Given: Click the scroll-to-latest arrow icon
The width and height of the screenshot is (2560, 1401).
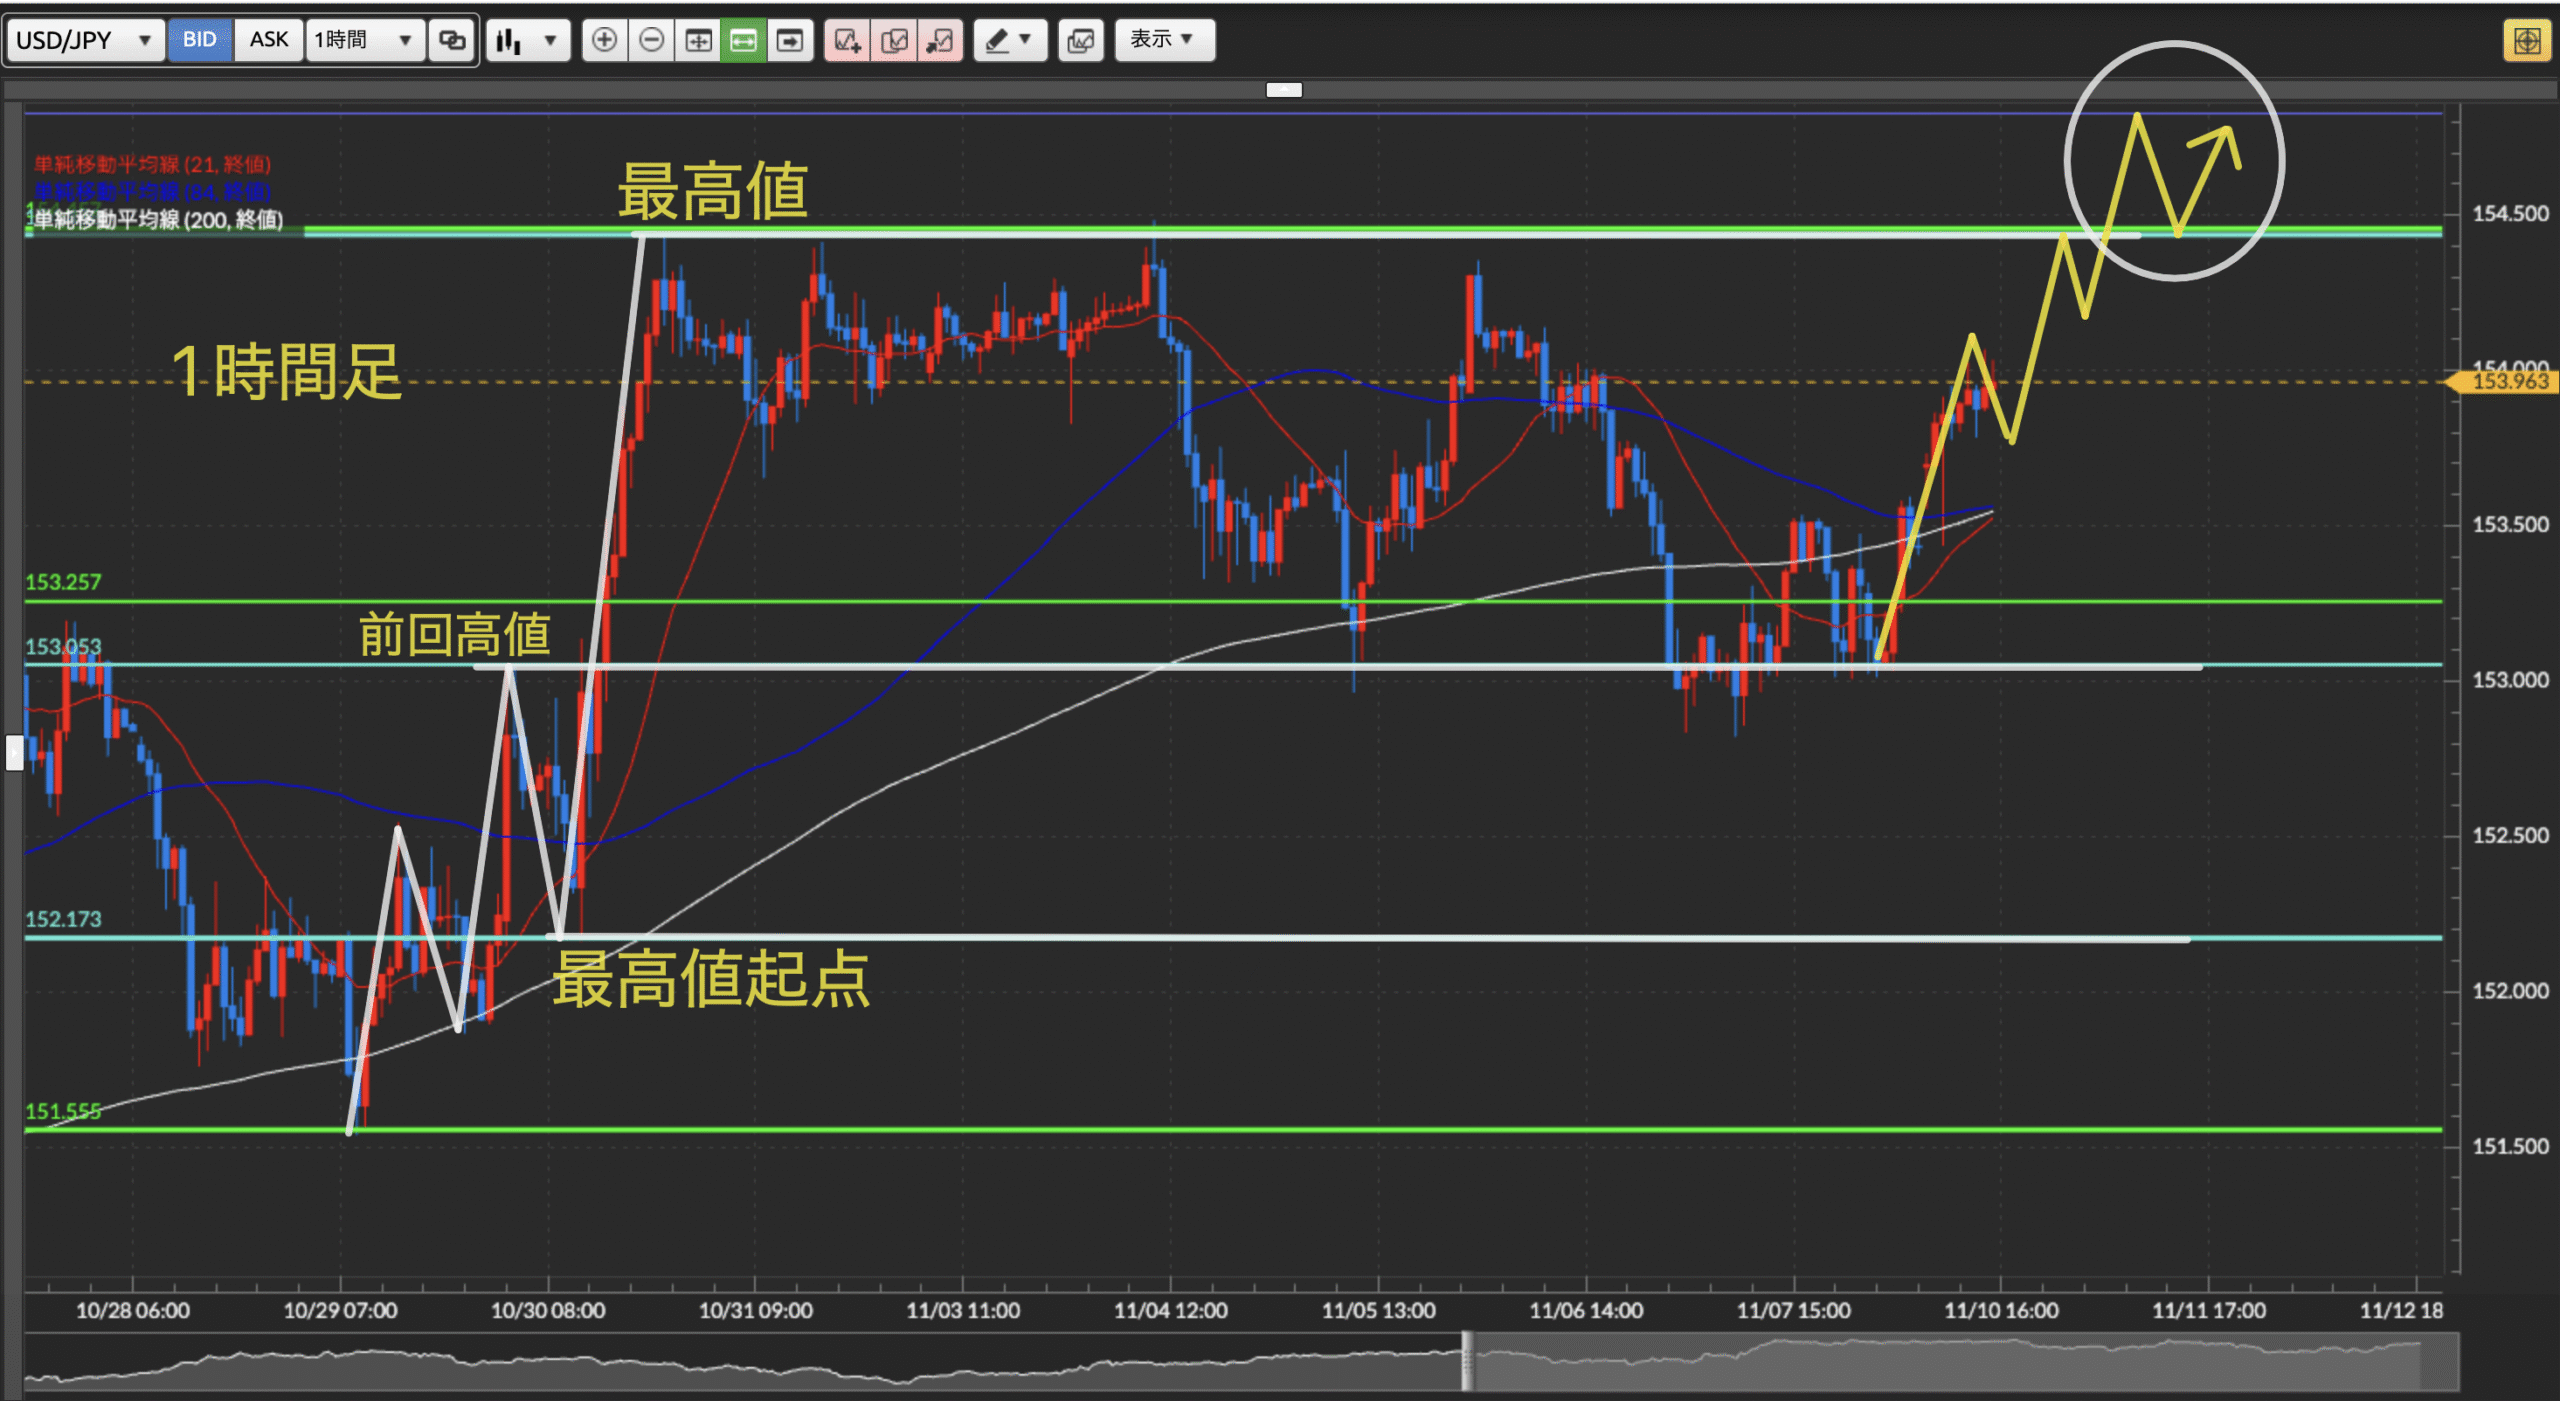Looking at the screenshot, I should (790, 40).
